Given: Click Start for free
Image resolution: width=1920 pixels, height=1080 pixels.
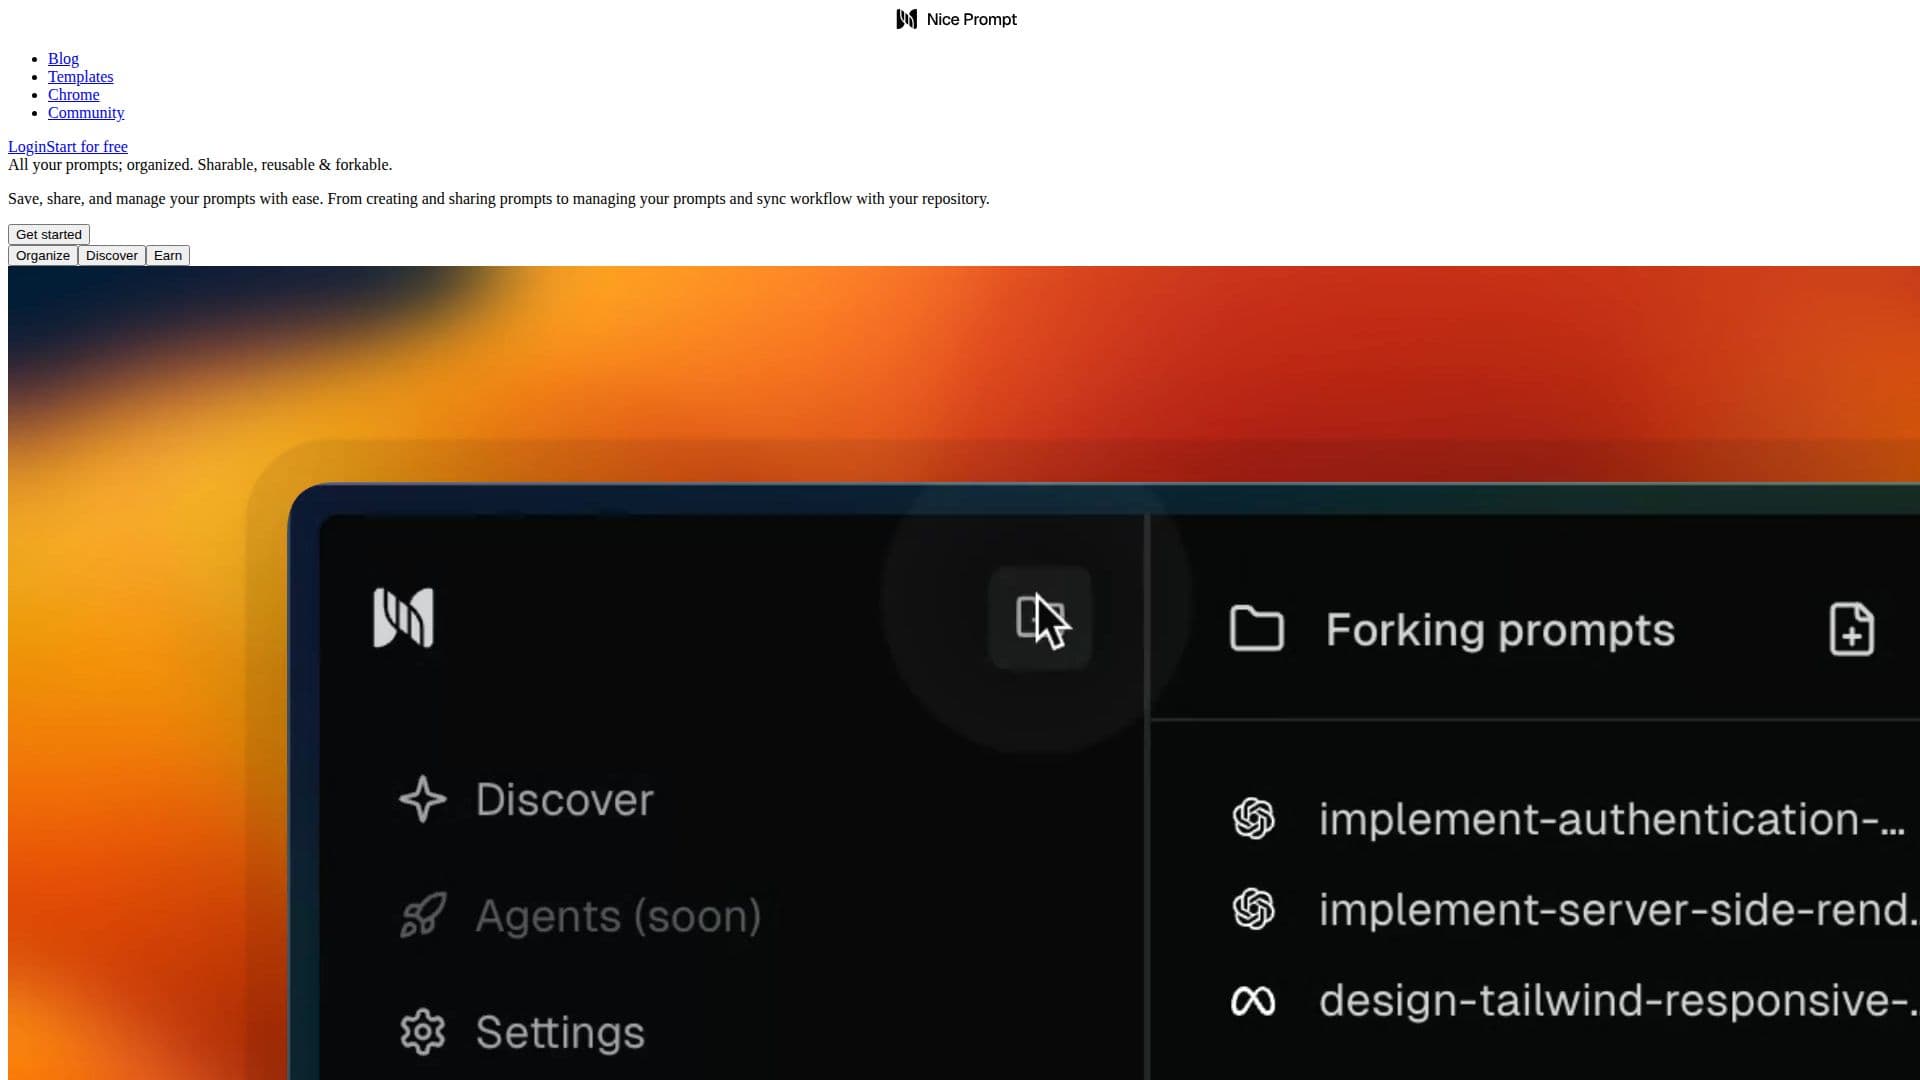Looking at the screenshot, I should point(87,147).
